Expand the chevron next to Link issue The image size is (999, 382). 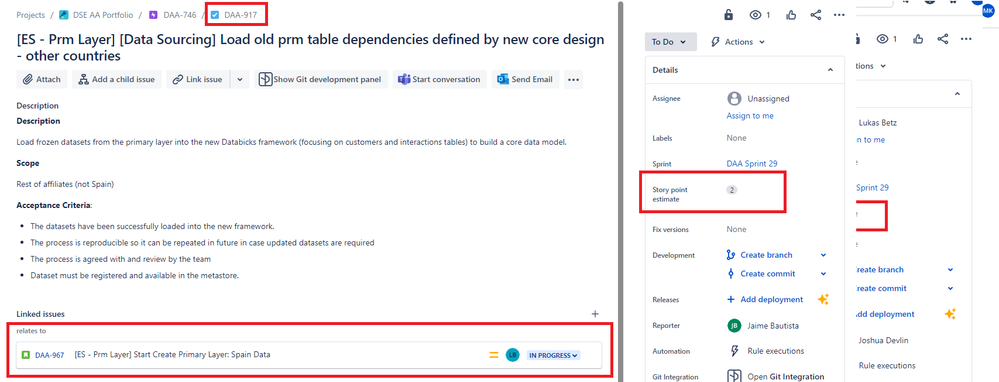pos(240,80)
